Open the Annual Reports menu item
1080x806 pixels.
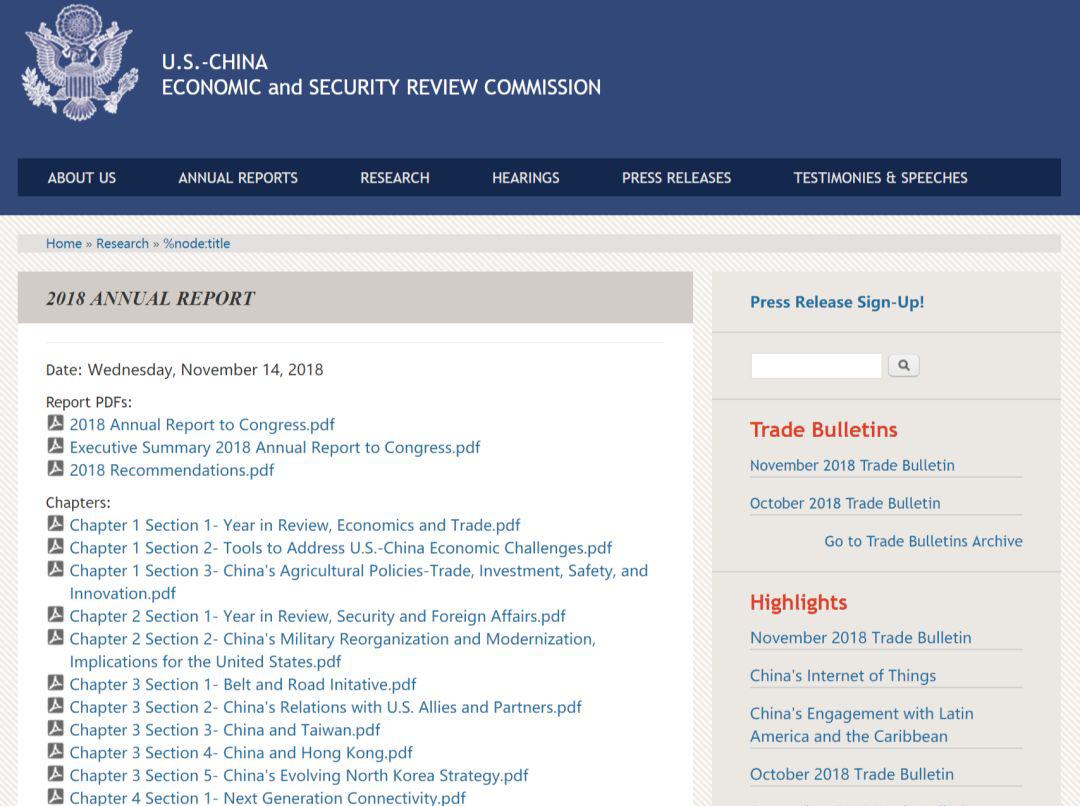[238, 178]
